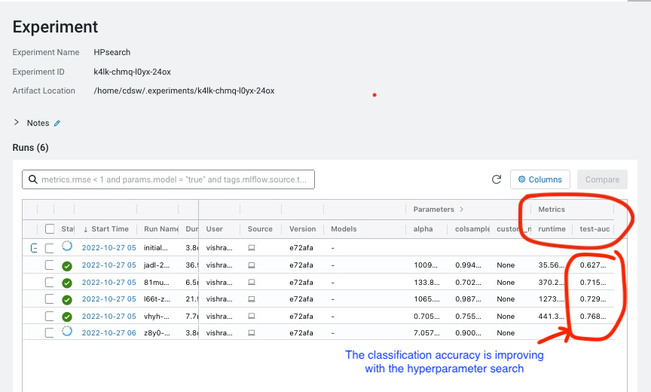Viewport: 651px width, 392px height.
Task: Open the Columns chooser
Action: coord(540,179)
